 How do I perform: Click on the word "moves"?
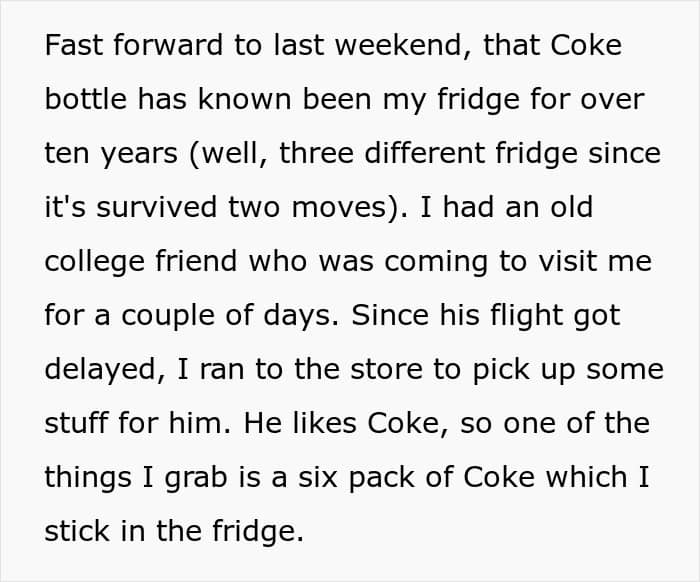pyautogui.click(x=339, y=208)
